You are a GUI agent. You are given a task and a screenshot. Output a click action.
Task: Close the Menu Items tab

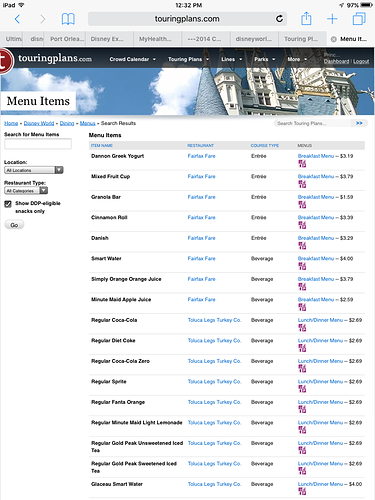333,39
